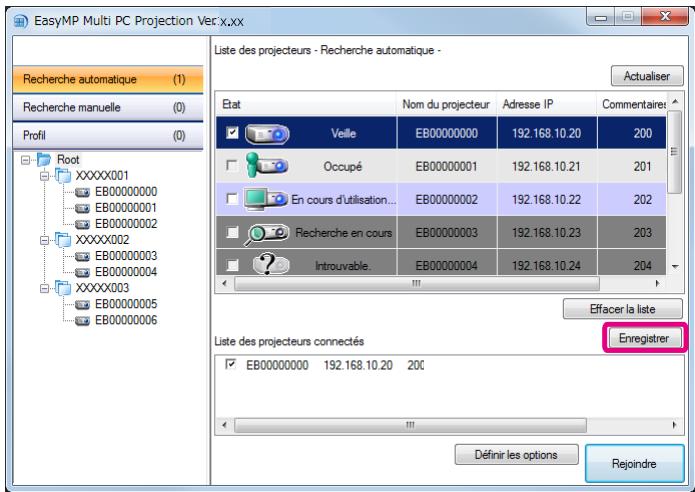Viewport: 695px width, 492px height.
Task: Click the in-use projector icon for EB00000002
Action: point(266,199)
